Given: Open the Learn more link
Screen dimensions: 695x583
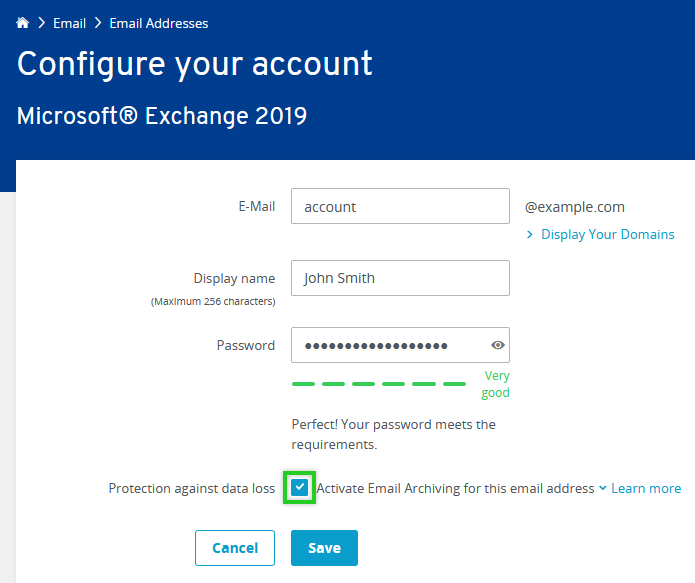Looking at the screenshot, I should coord(646,488).
